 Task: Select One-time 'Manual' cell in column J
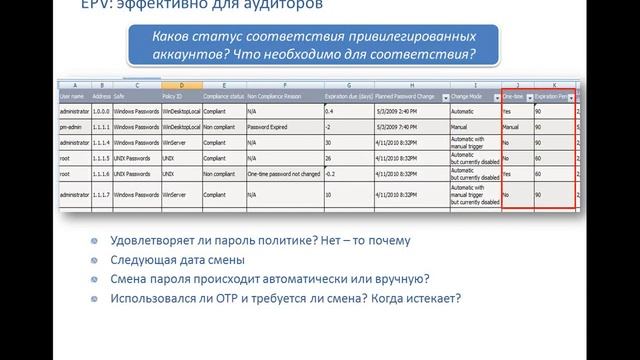(x=518, y=127)
